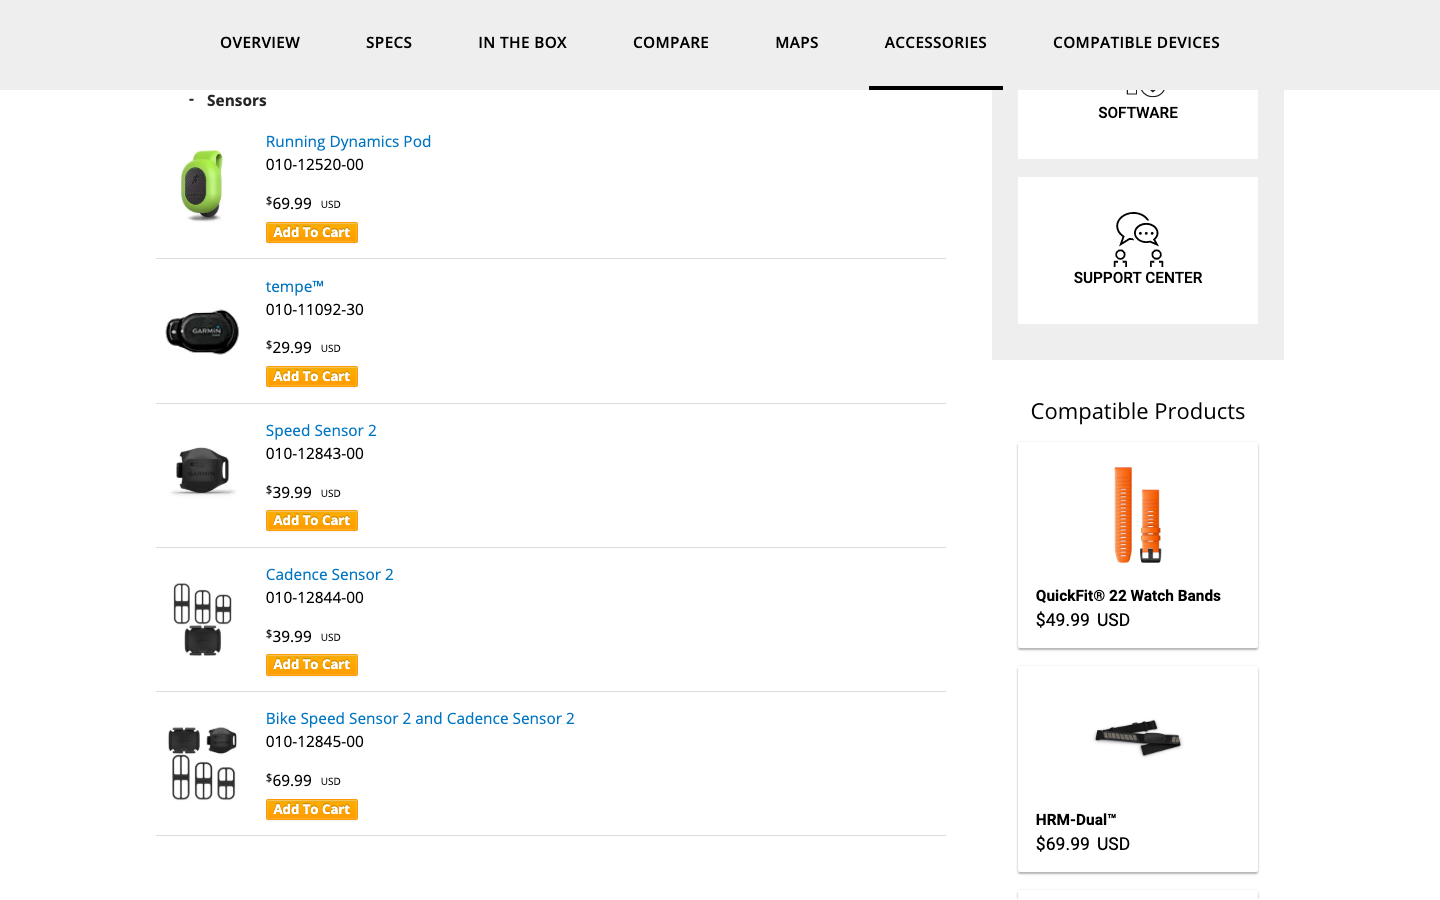The width and height of the screenshot is (1440, 900).
Task: Open QuickFit 22 Watch Bands product
Action: point(1128,595)
